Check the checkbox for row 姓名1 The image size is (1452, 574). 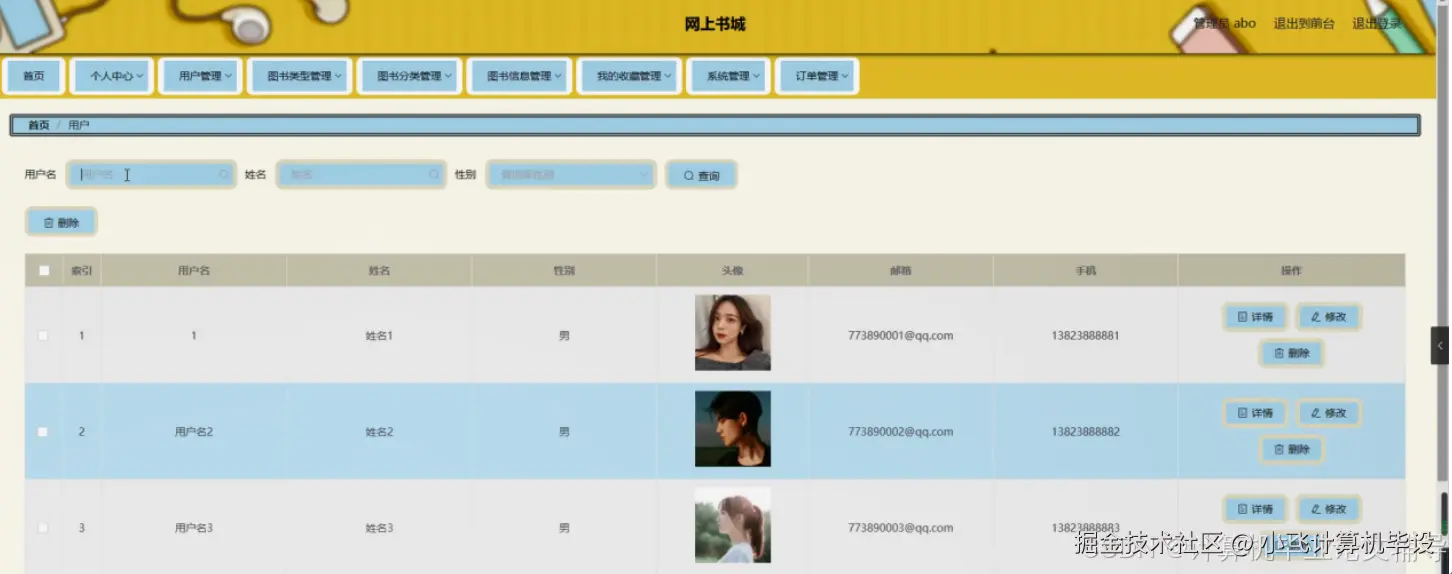pyautogui.click(x=43, y=336)
